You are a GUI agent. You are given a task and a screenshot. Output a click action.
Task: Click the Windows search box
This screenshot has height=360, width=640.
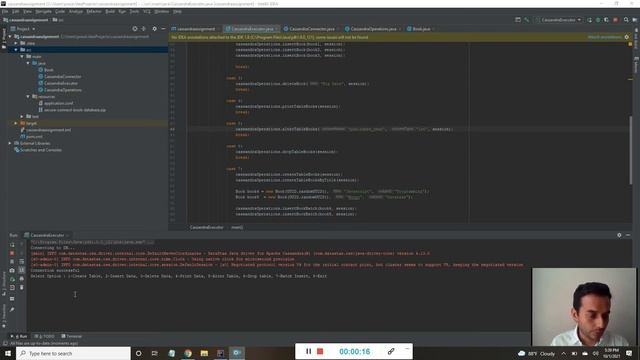tap(73, 353)
